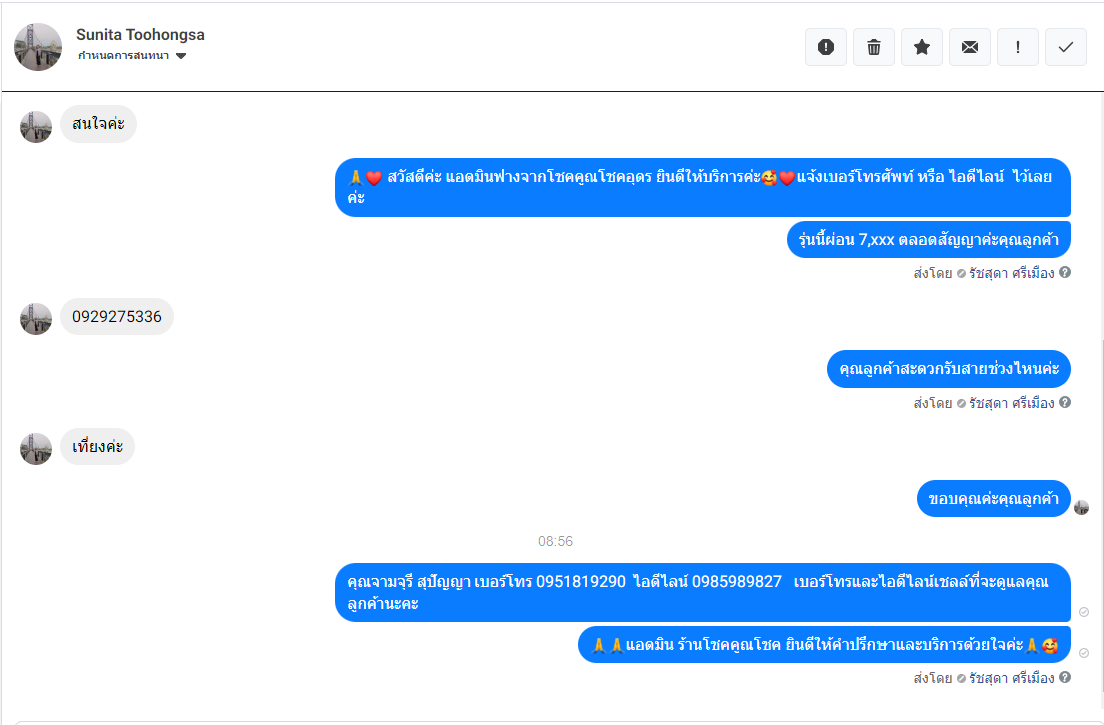Image resolution: width=1104 pixels, height=725 pixels.
Task: Flag conversation with the exclamation mark icon
Action: point(1017,47)
